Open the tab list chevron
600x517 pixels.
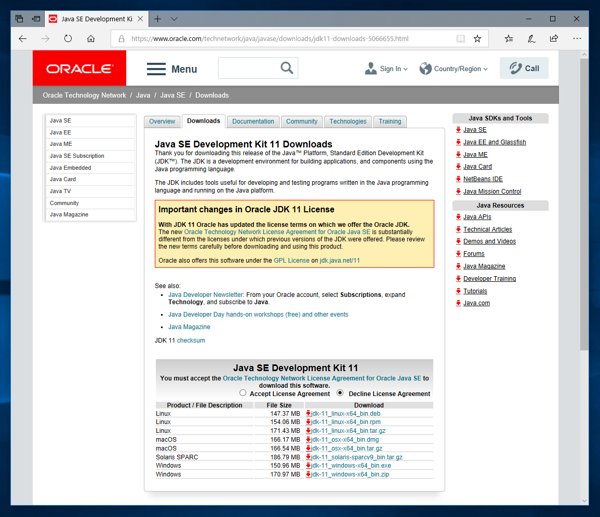(174, 19)
